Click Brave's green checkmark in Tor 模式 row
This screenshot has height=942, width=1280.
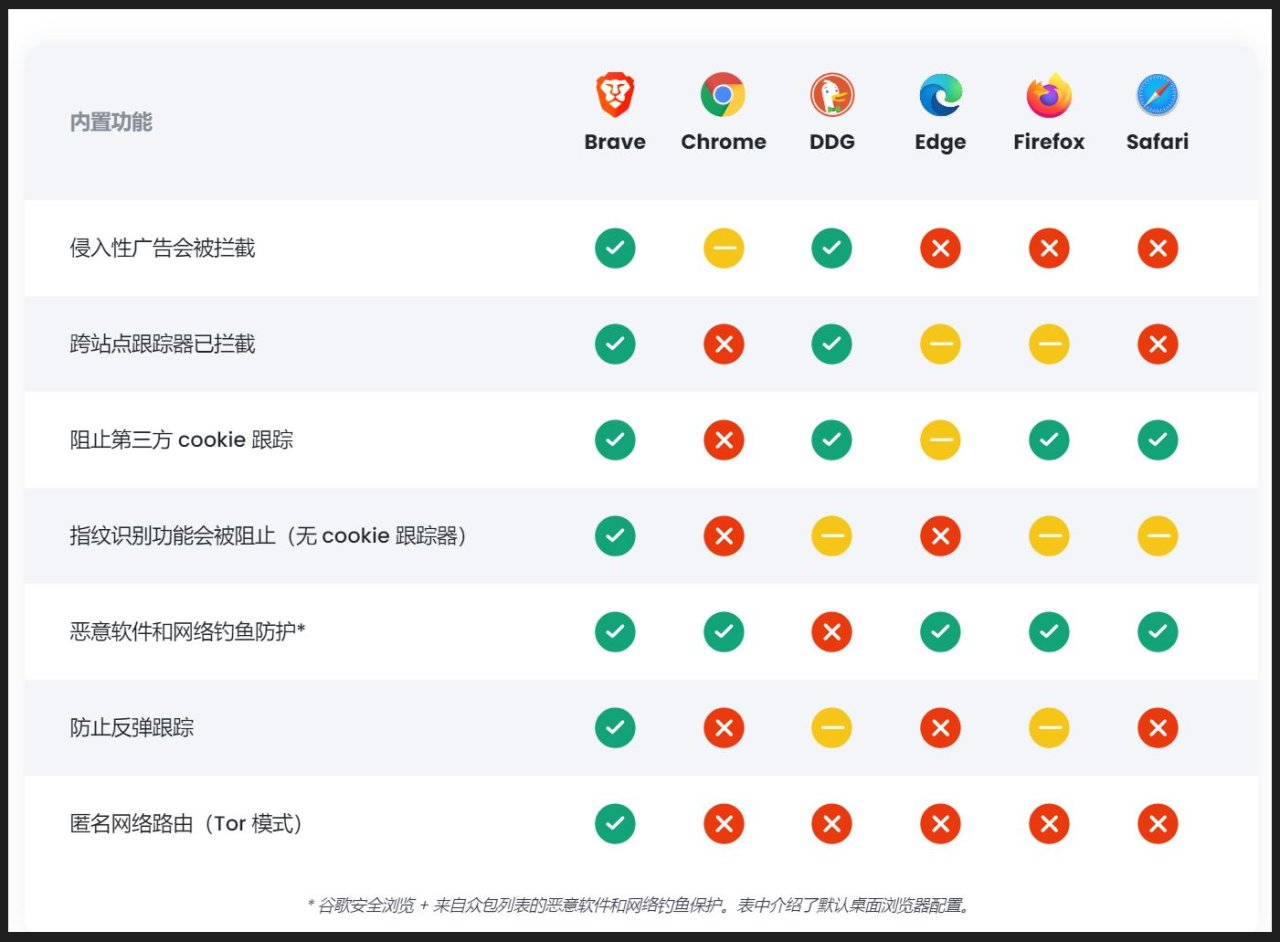coord(615,824)
